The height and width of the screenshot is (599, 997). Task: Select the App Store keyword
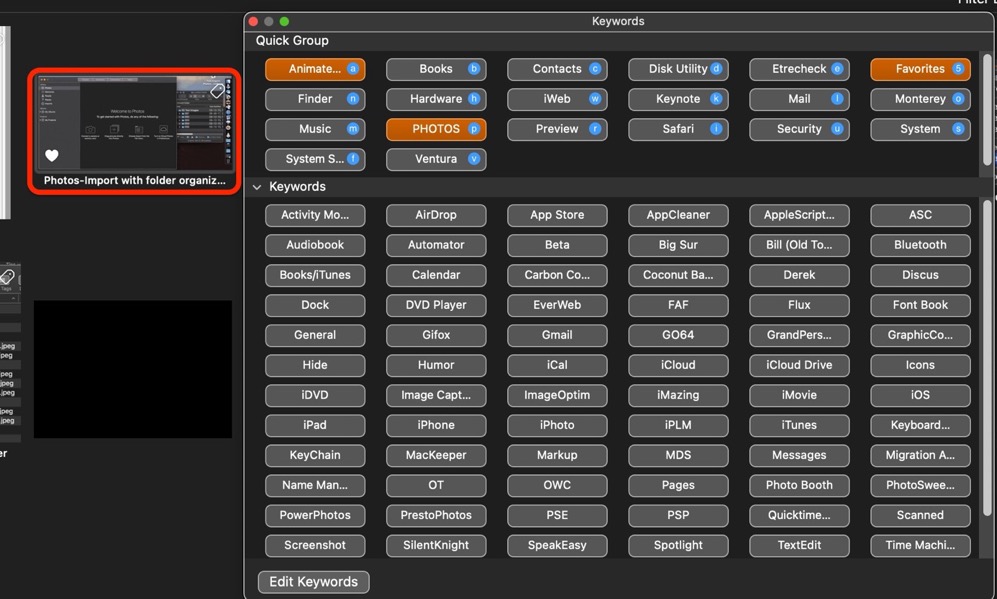[557, 215]
